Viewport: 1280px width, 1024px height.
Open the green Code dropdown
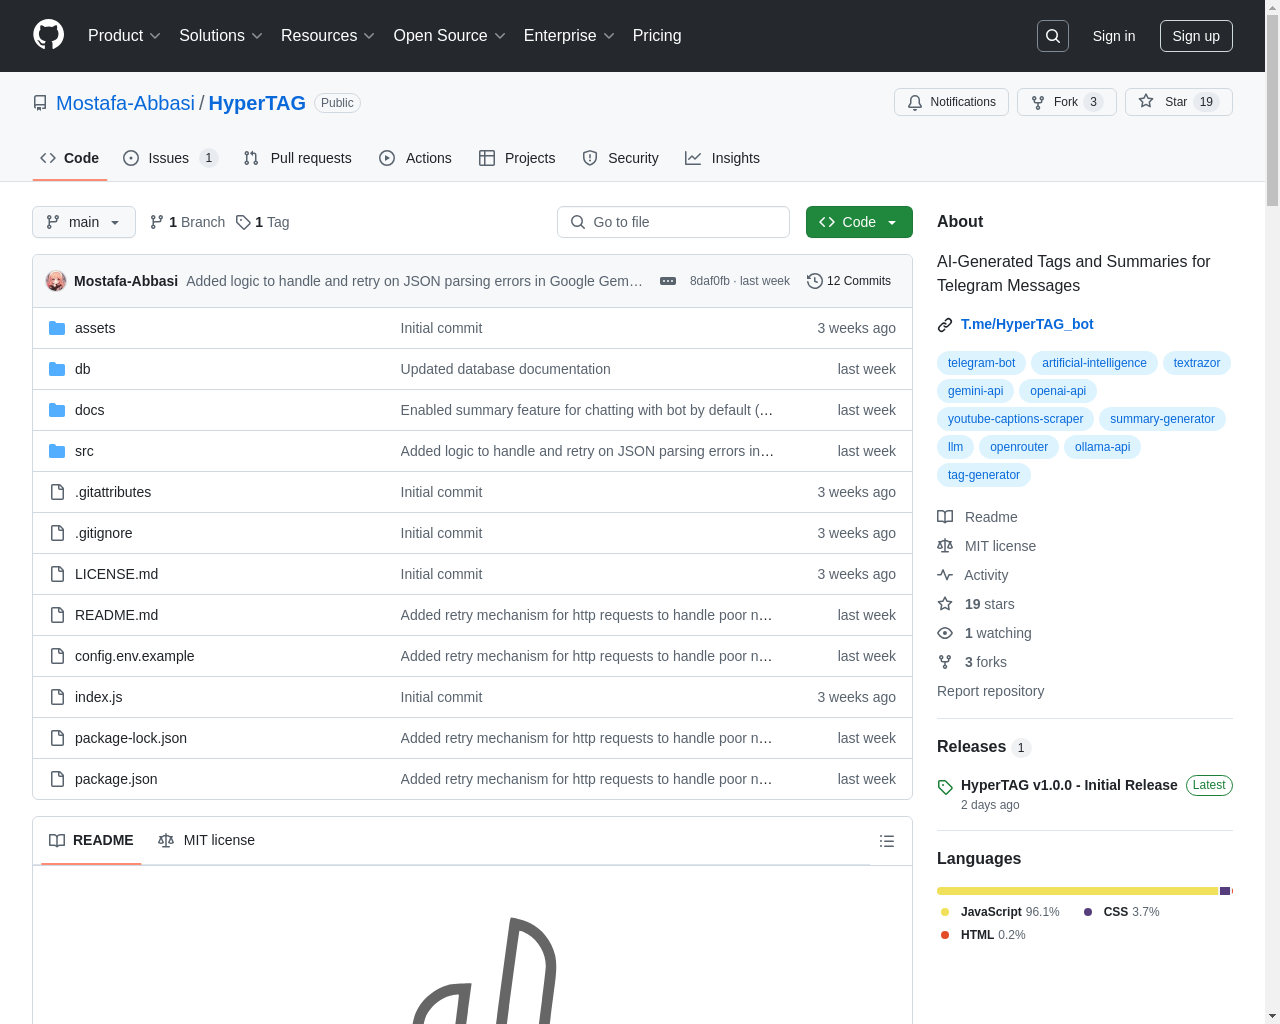(x=859, y=222)
